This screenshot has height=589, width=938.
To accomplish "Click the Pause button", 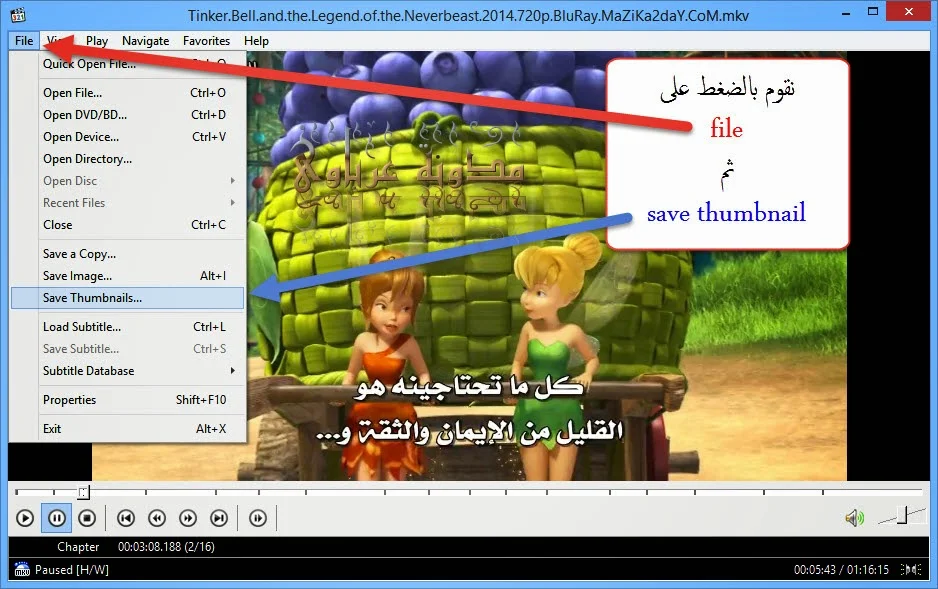I will click(56, 518).
